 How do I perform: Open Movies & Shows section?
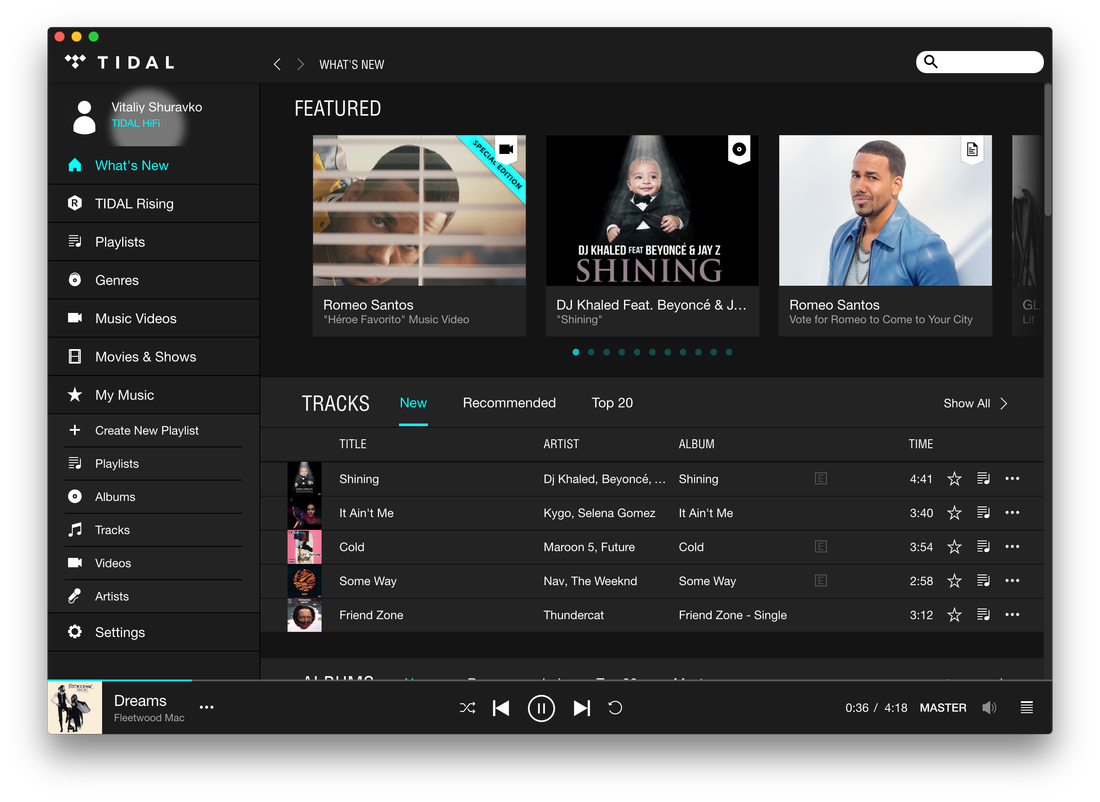tap(154, 356)
